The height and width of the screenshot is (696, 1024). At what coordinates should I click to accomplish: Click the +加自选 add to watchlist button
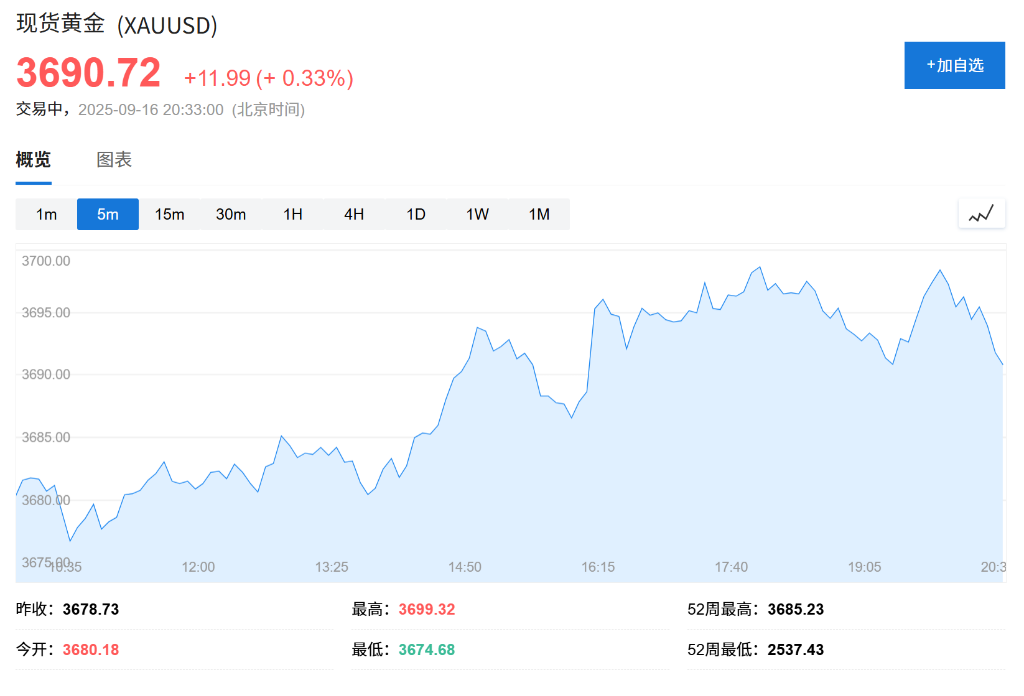click(954, 65)
